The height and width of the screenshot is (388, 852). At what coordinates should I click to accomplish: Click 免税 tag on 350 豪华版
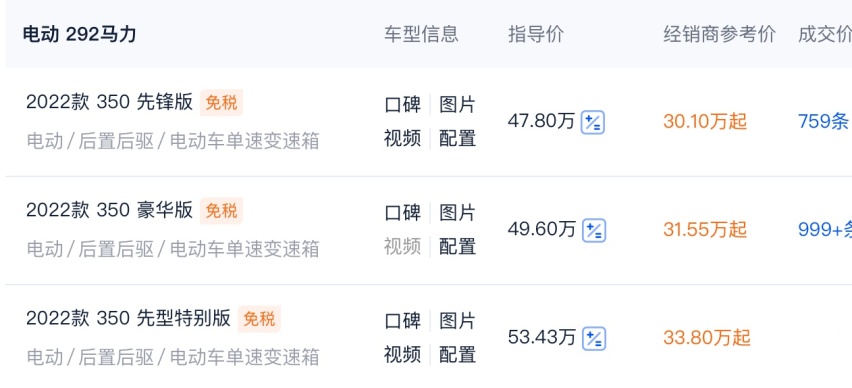[x=221, y=210]
